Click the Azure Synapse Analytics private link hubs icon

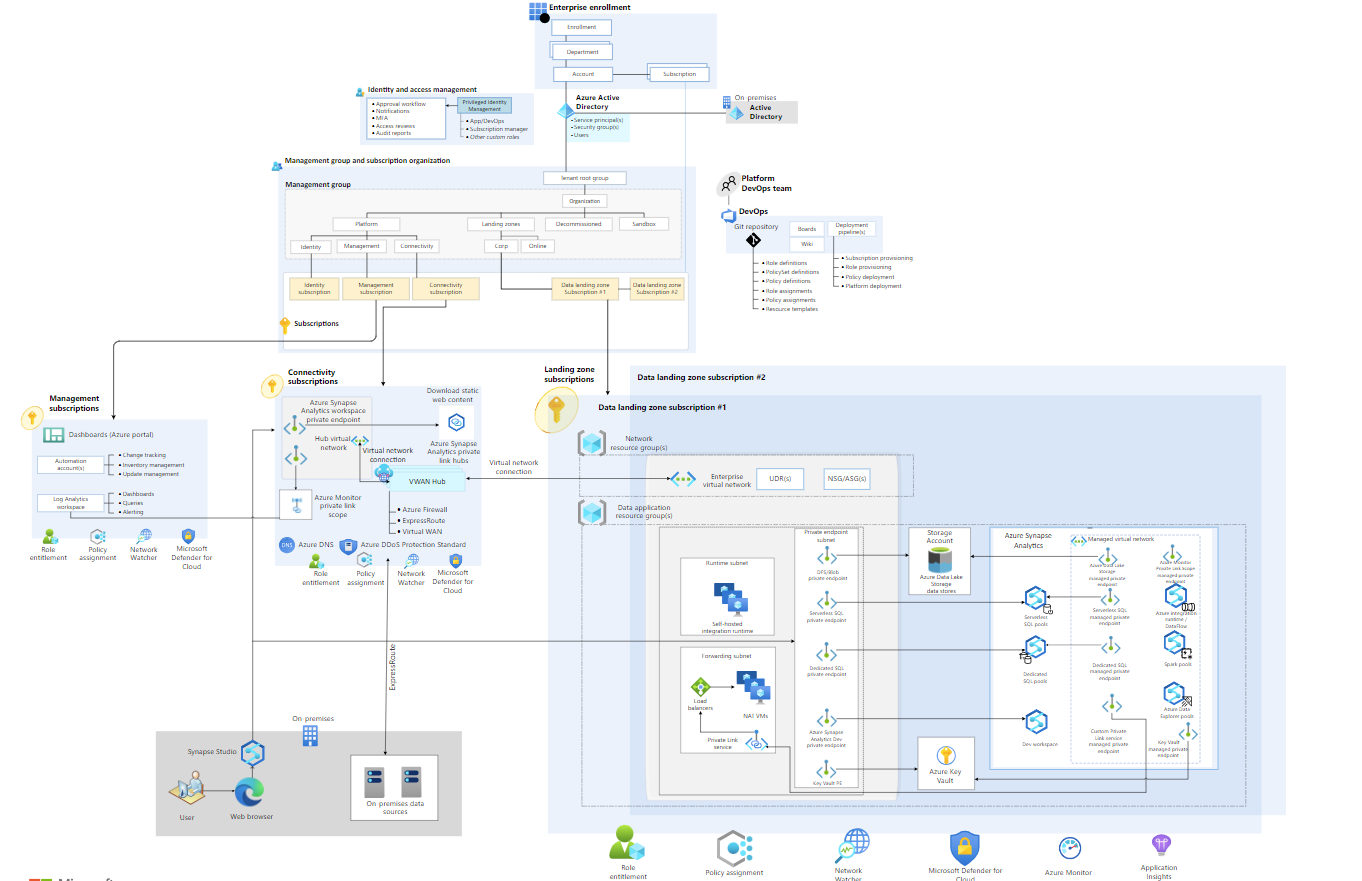pyautogui.click(x=456, y=423)
